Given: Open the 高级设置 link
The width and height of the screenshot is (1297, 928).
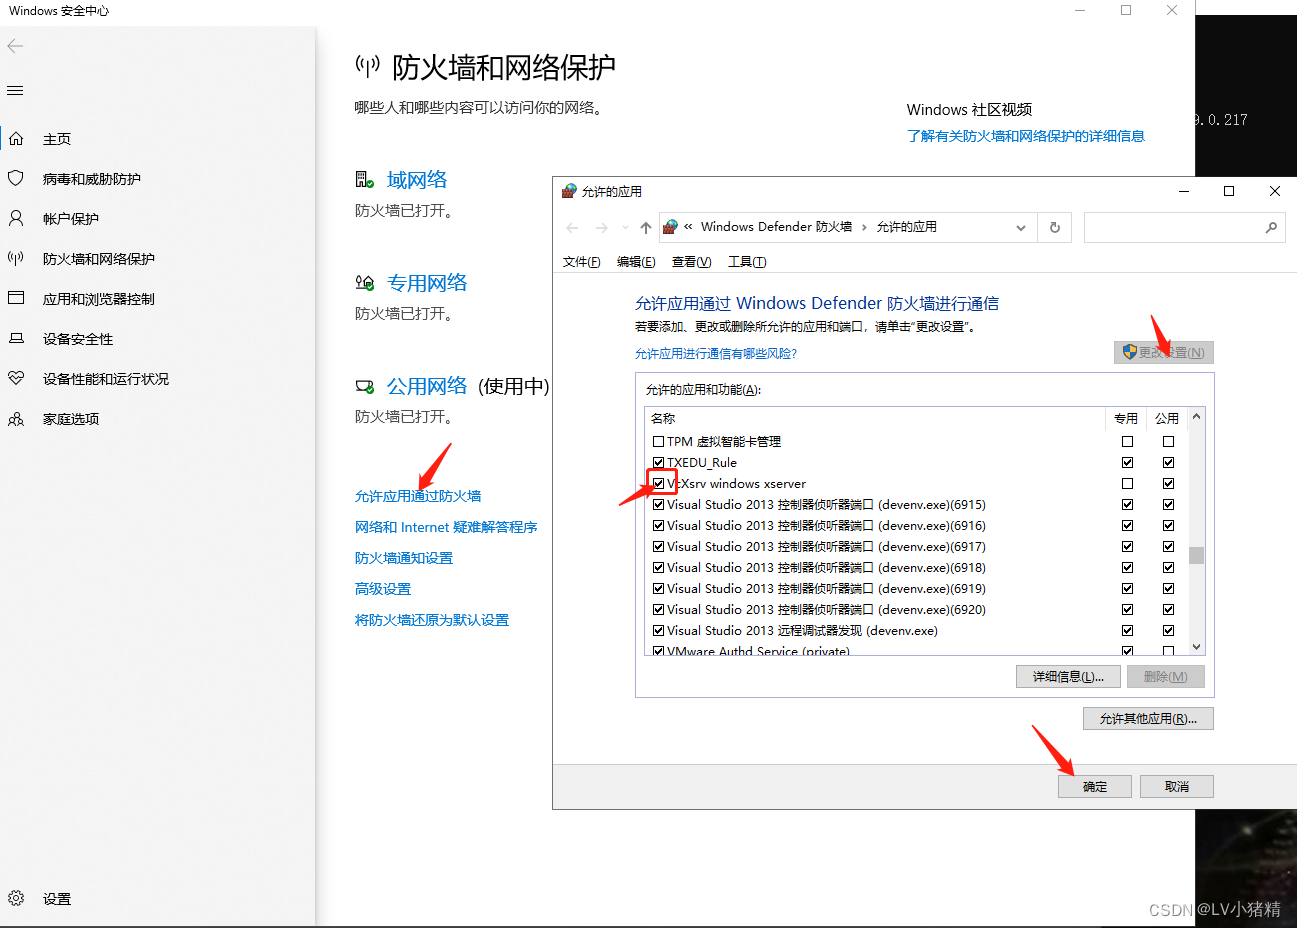Looking at the screenshot, I should click(383, 589).
